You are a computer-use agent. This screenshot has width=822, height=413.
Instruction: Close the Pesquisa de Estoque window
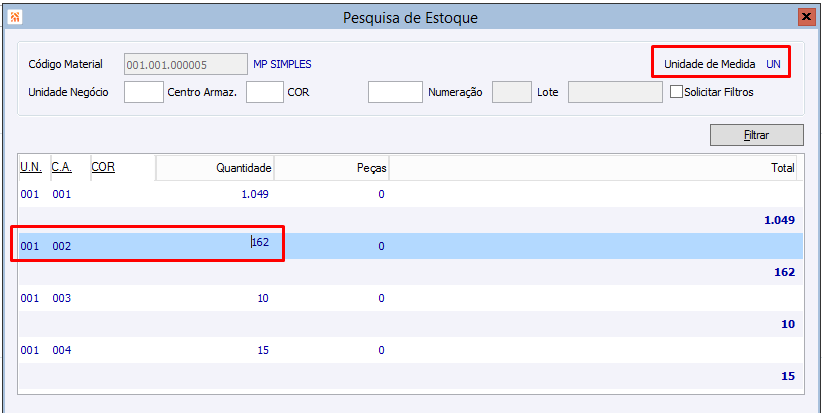click(x=805, y=17)
